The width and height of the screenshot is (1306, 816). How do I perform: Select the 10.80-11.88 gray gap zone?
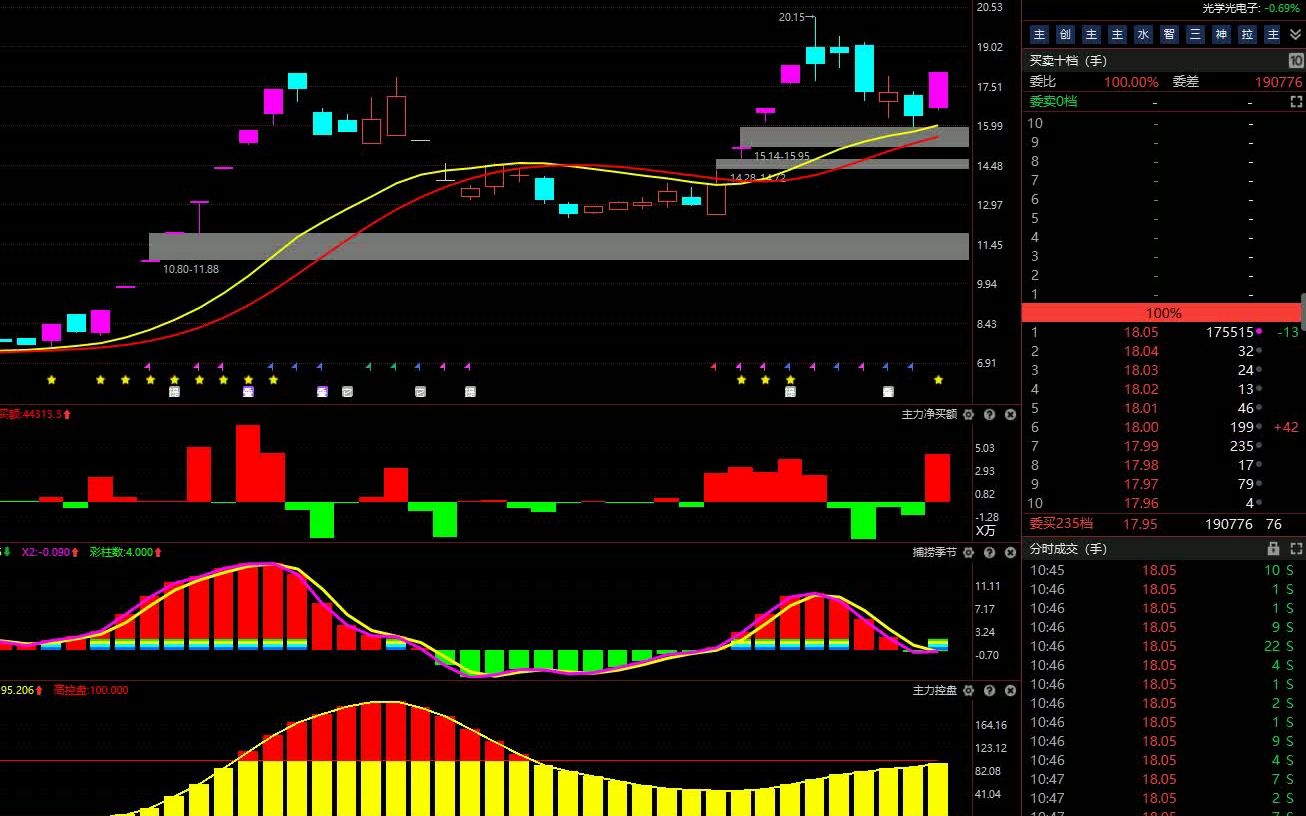(x=559, y=247)
